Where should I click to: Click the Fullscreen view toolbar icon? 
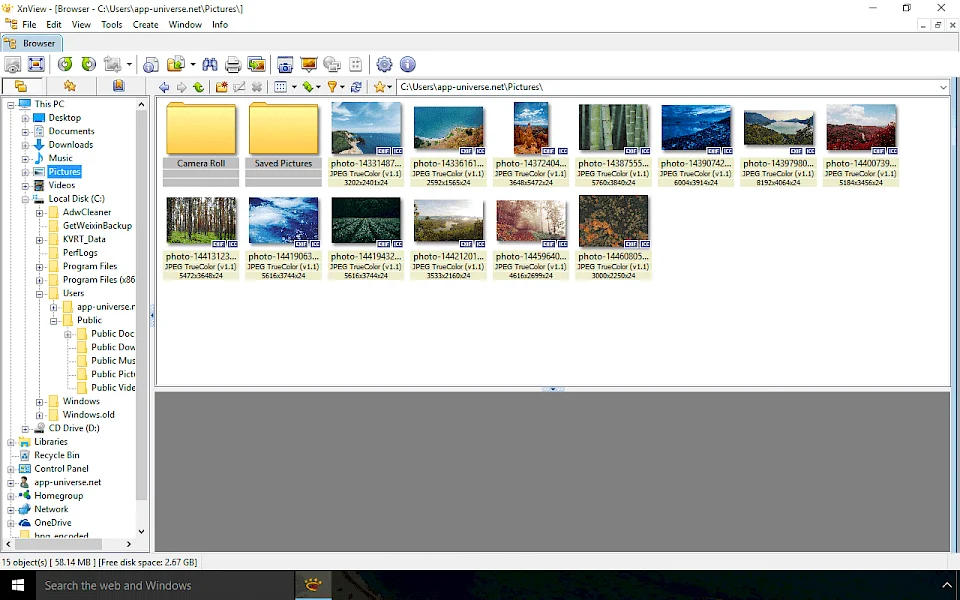click(x=37, y=65)
